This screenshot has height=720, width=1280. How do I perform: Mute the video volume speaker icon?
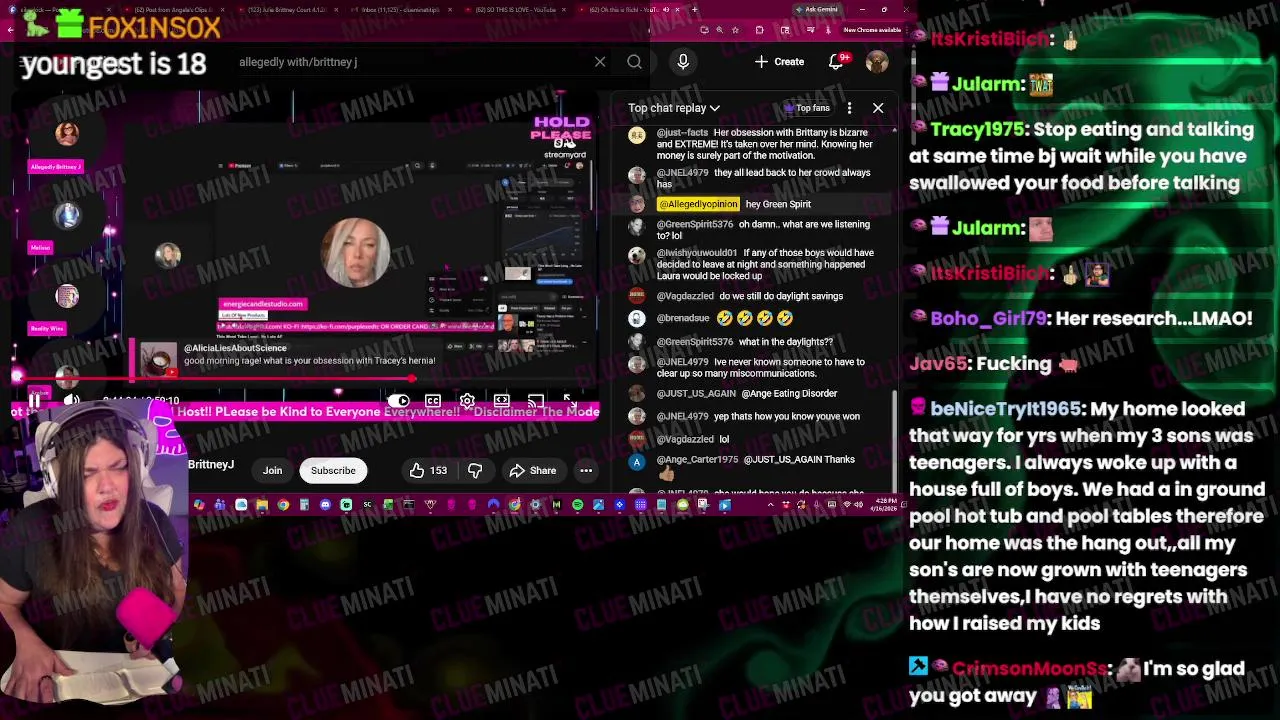click(x=71, y=401)
